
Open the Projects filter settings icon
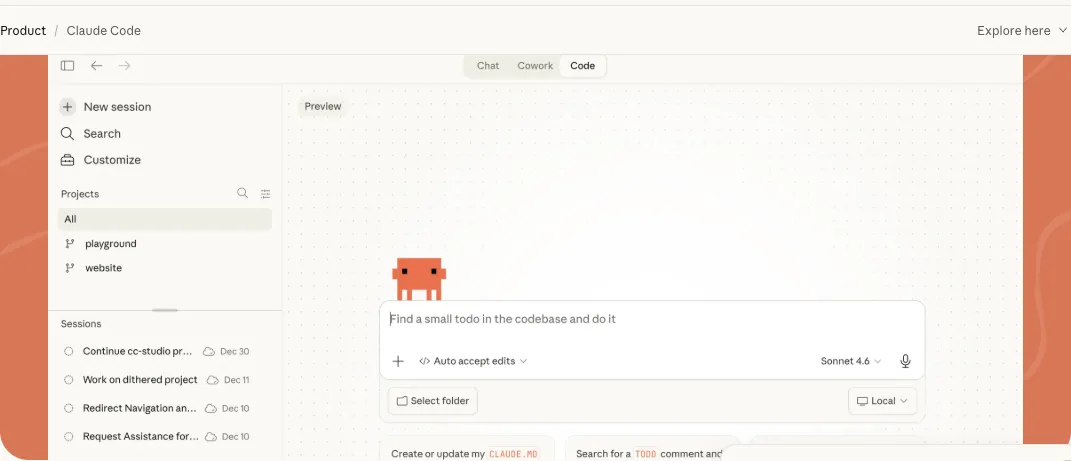pyautogui.click(x=266, y=194)
